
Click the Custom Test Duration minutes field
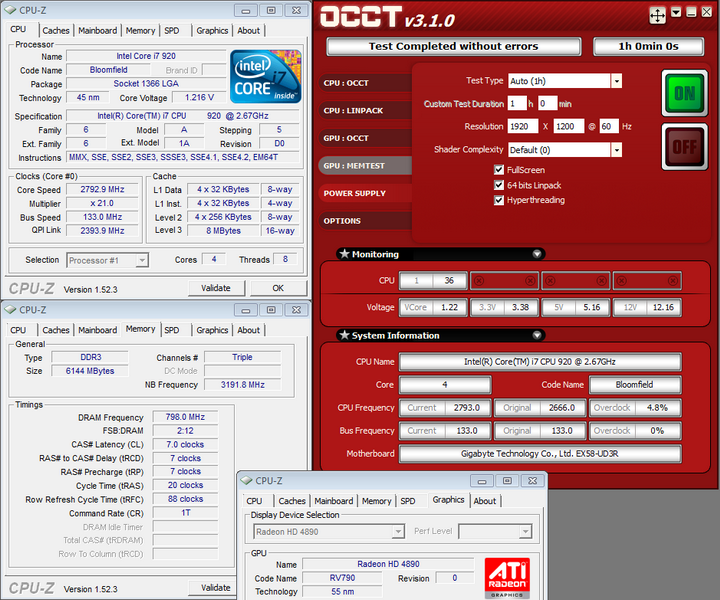coord(547,104)
